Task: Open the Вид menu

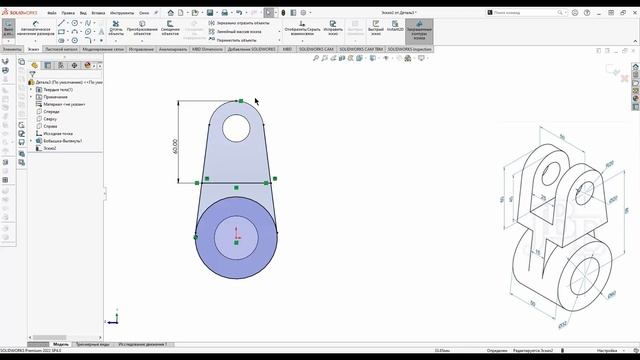Action: click(x=83, y=13)
